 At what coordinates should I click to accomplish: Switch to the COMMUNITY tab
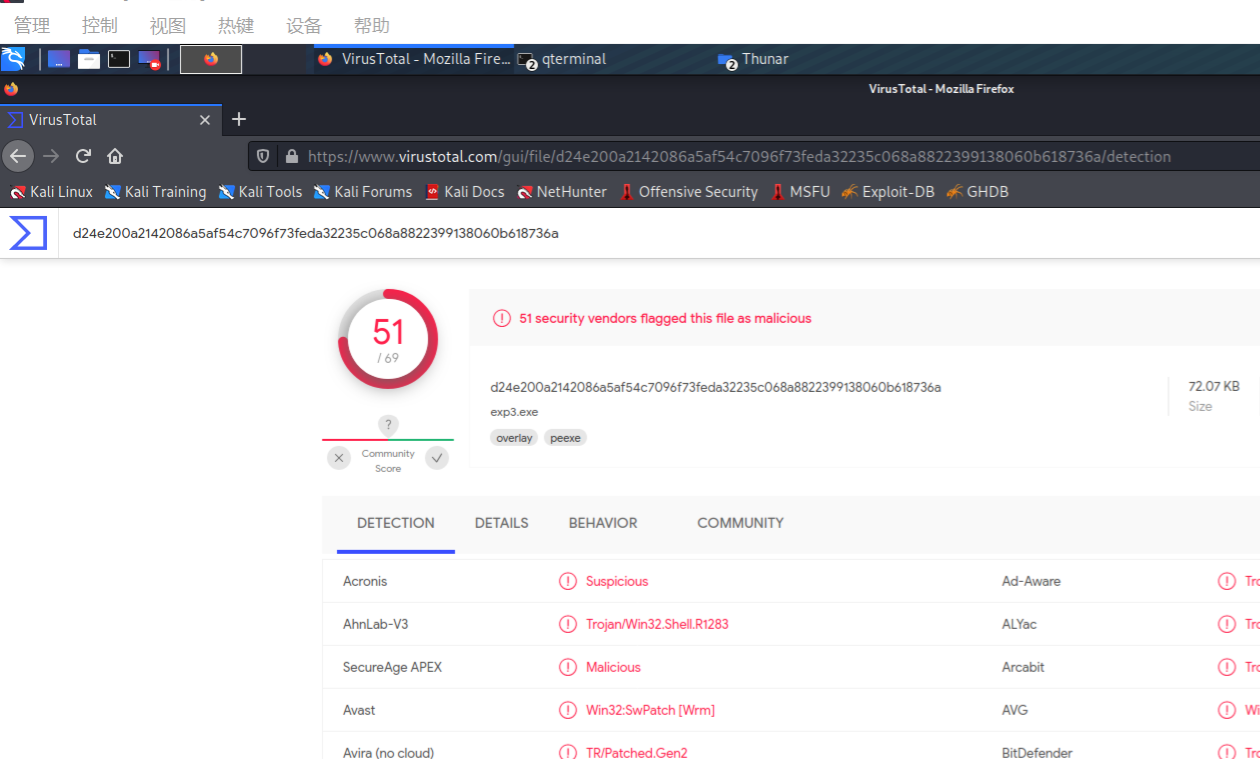pos(740,523)
